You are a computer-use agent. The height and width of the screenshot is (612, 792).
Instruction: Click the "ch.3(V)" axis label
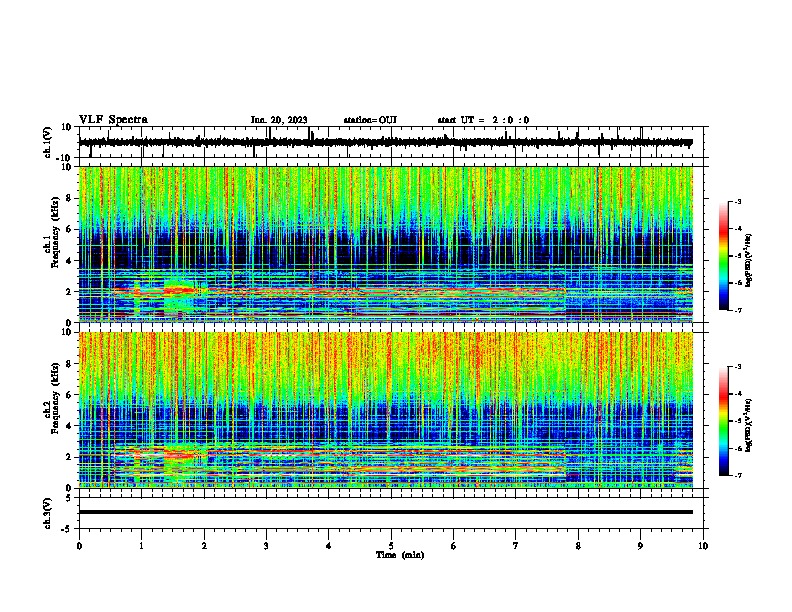[x=48, y=514]
